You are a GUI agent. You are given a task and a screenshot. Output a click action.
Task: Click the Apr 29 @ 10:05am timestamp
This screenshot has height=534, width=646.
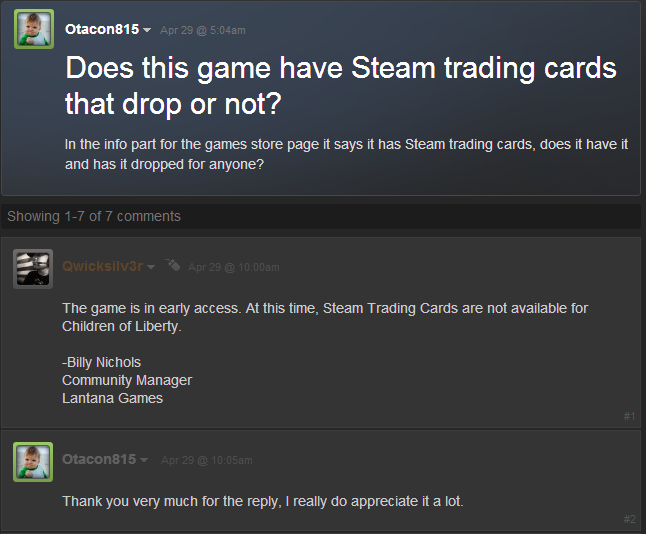point(207,460)
